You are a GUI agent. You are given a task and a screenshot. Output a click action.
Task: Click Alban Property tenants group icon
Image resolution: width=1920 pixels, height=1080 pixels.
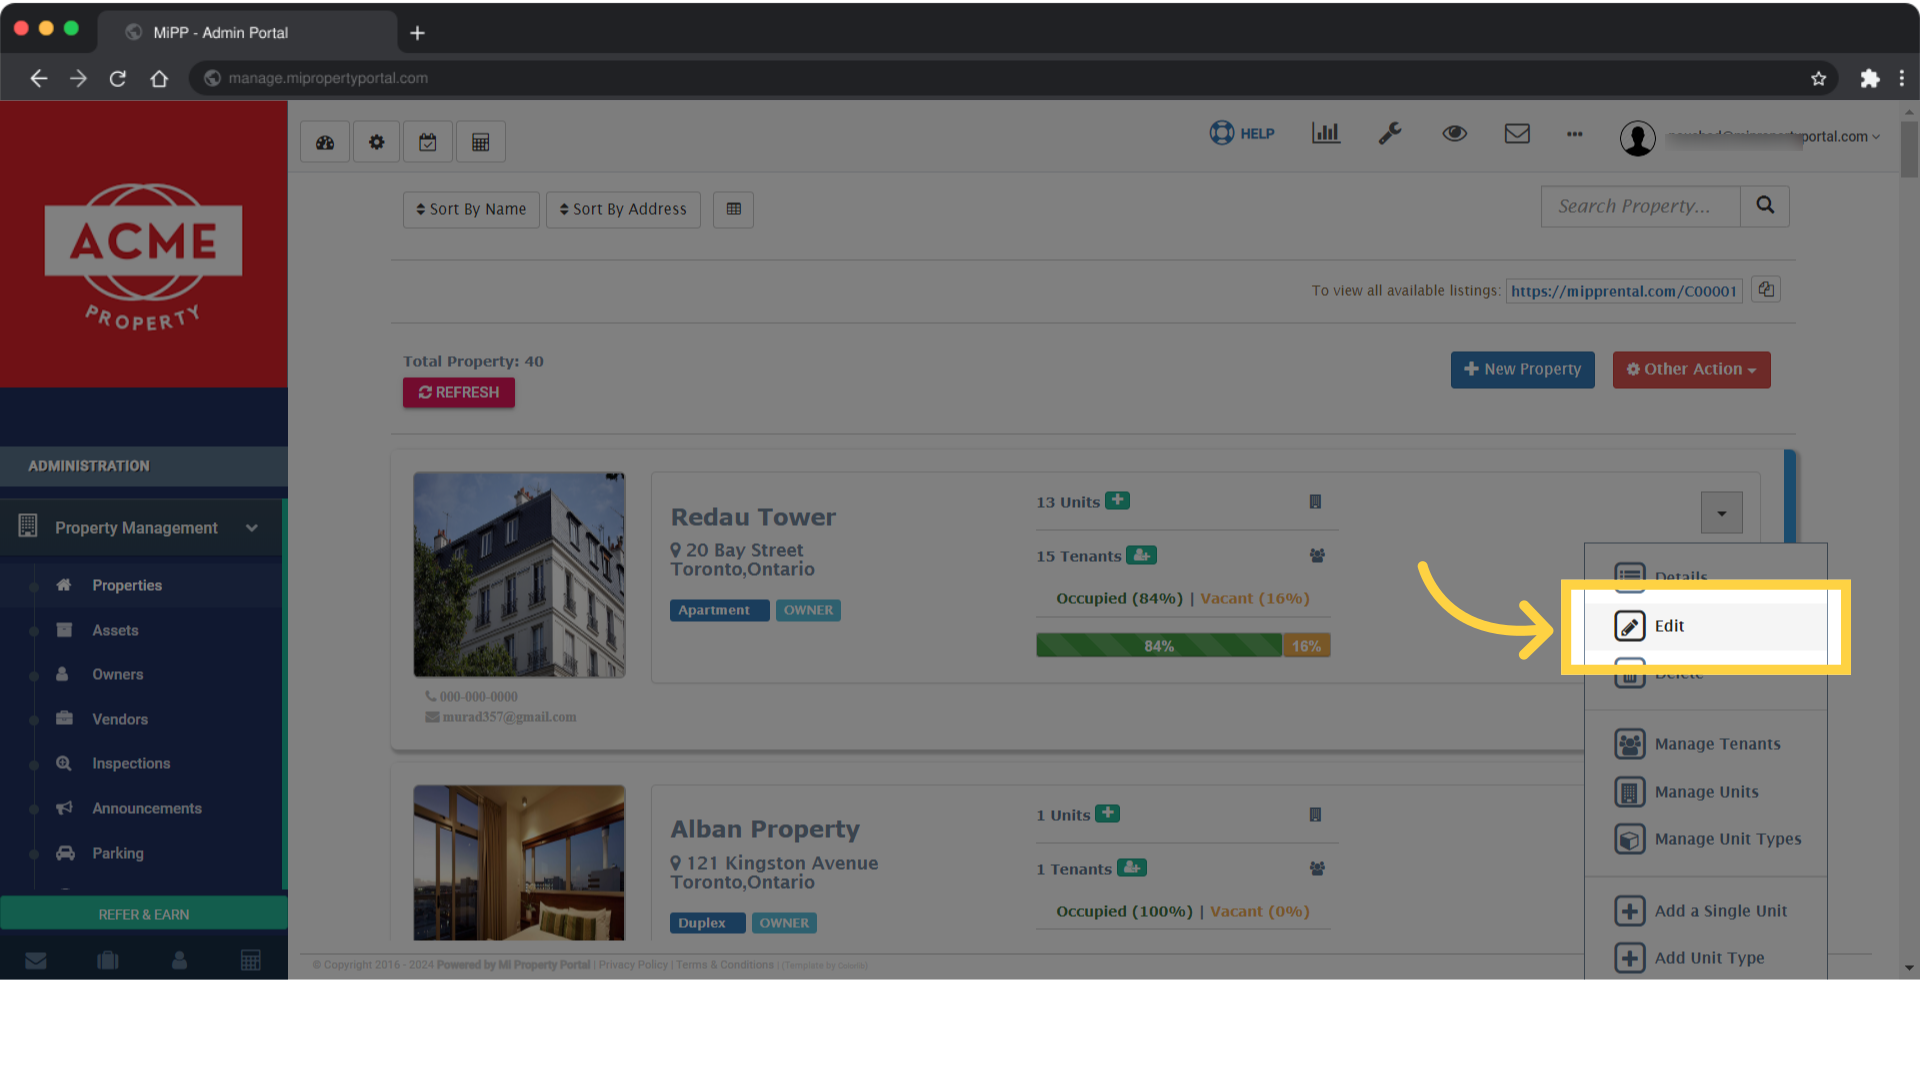tap(1317, 869)
